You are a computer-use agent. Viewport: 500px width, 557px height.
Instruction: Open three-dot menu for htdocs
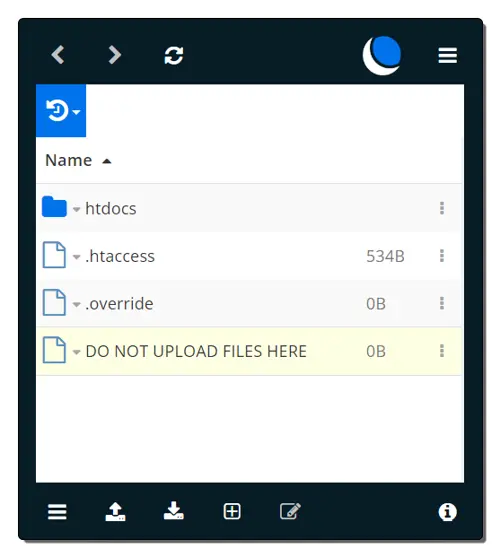(442, 208)
